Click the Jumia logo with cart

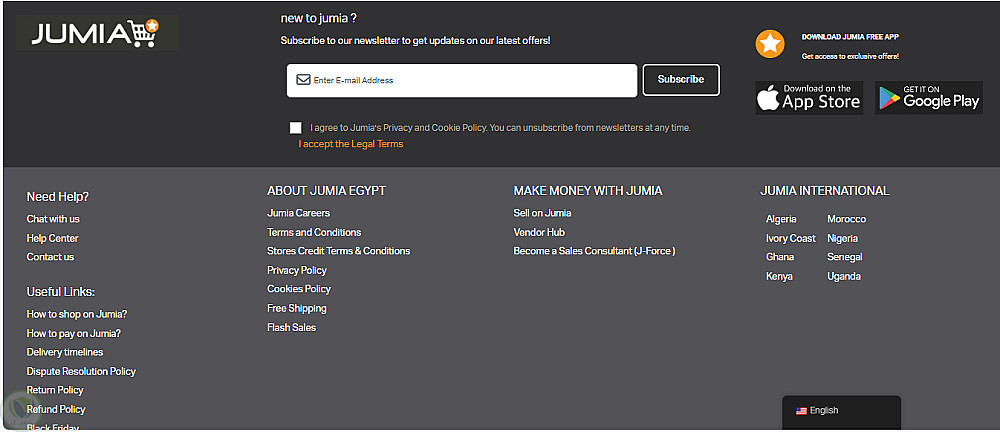click(x=96, y=34)
